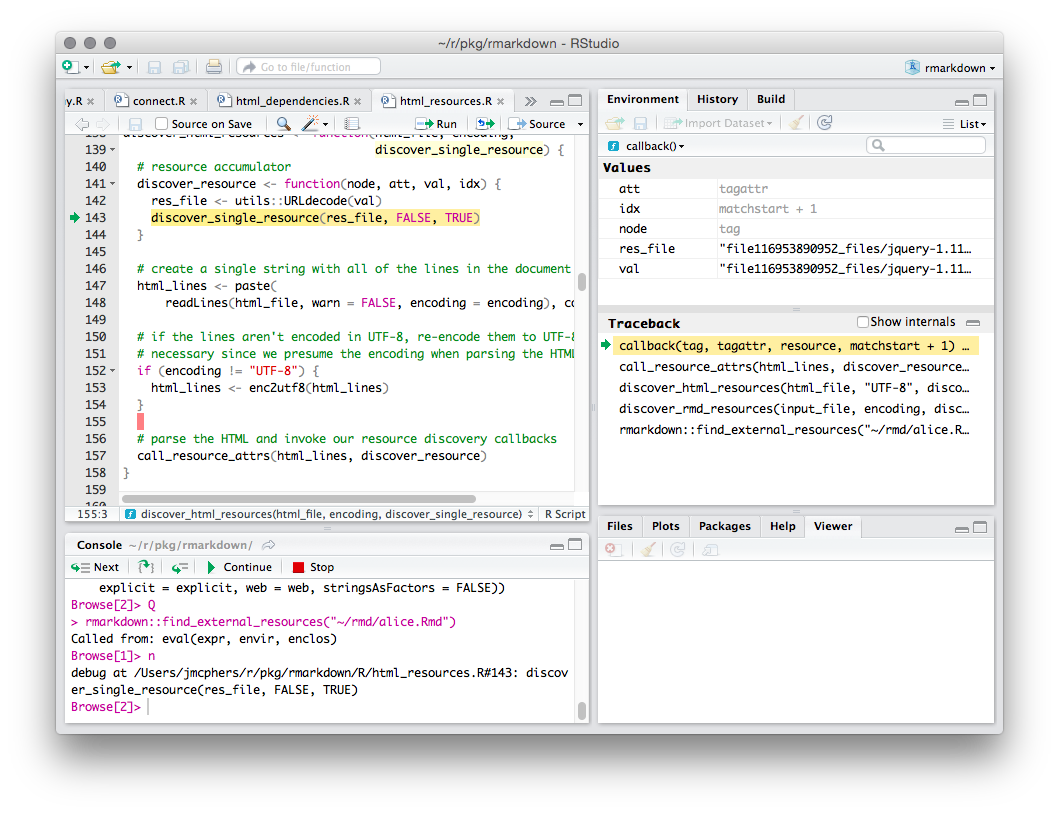Click the refresh icon in the Environment pane
Image resolution: width=1059 pixels, height=814 pixels.
click(824, 122)
